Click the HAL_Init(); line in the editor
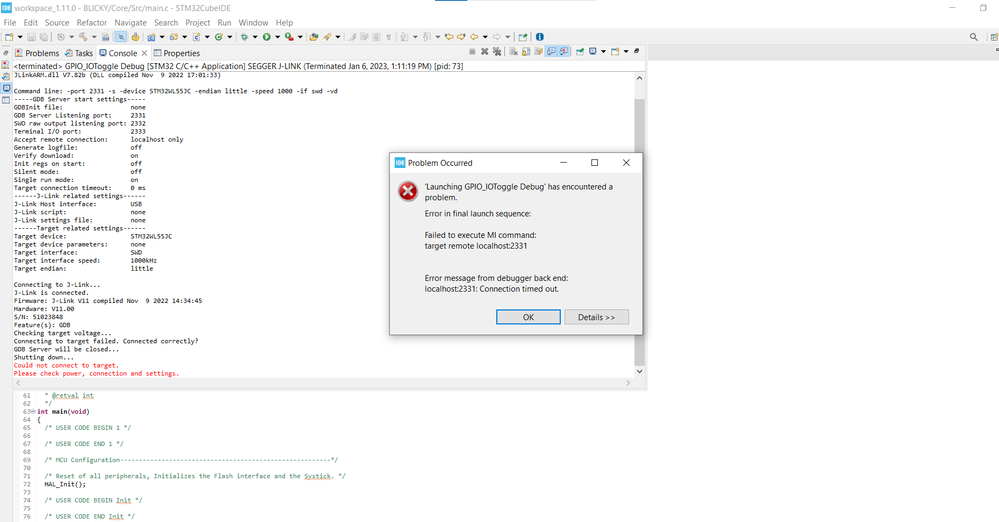Screen dimensions: 999x522 tap(65, 484)
